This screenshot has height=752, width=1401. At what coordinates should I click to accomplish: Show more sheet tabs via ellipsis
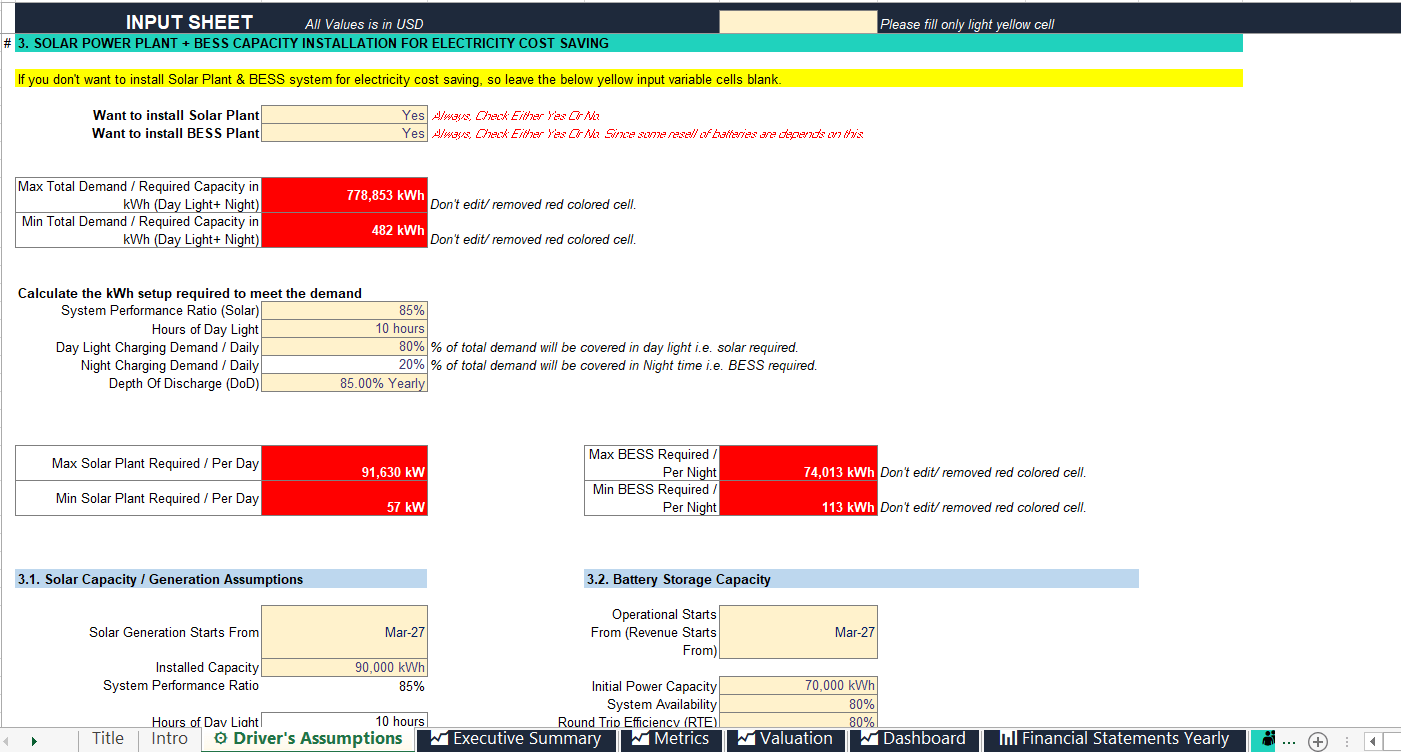tap(1289, 742)
